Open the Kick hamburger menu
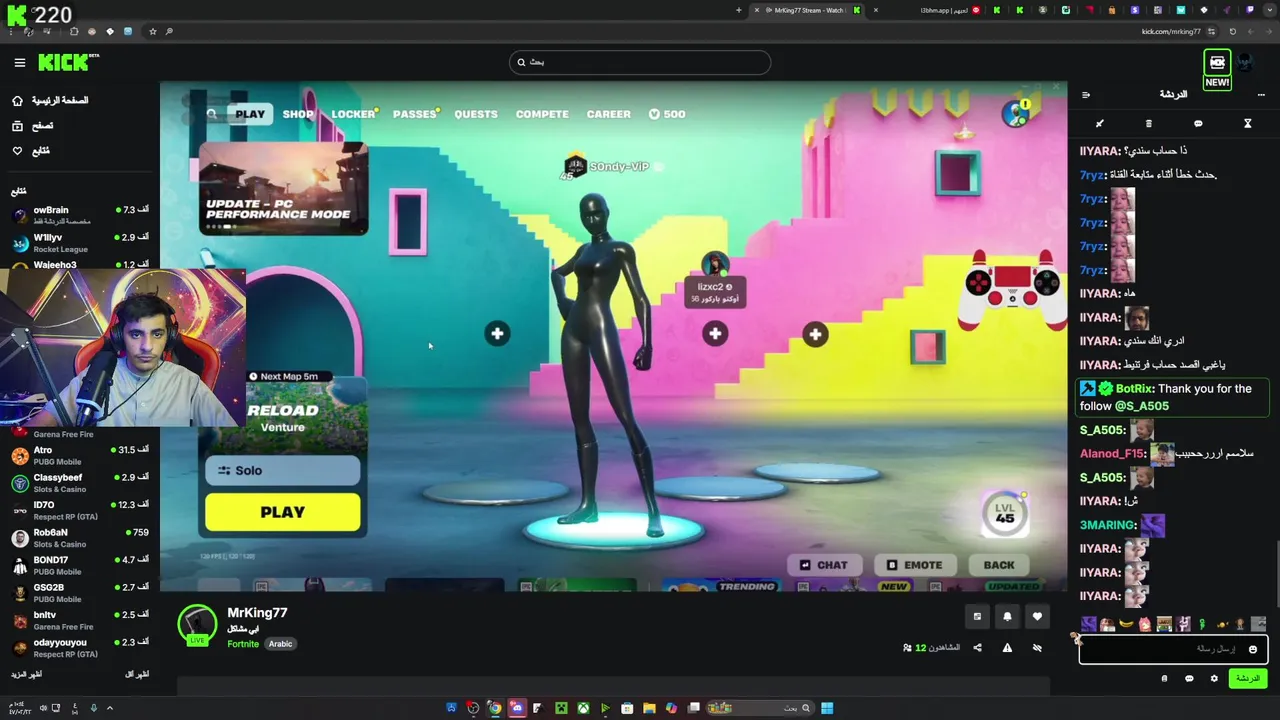The image size is (1280, 720). pyautogui.click(x=19, y=62)
